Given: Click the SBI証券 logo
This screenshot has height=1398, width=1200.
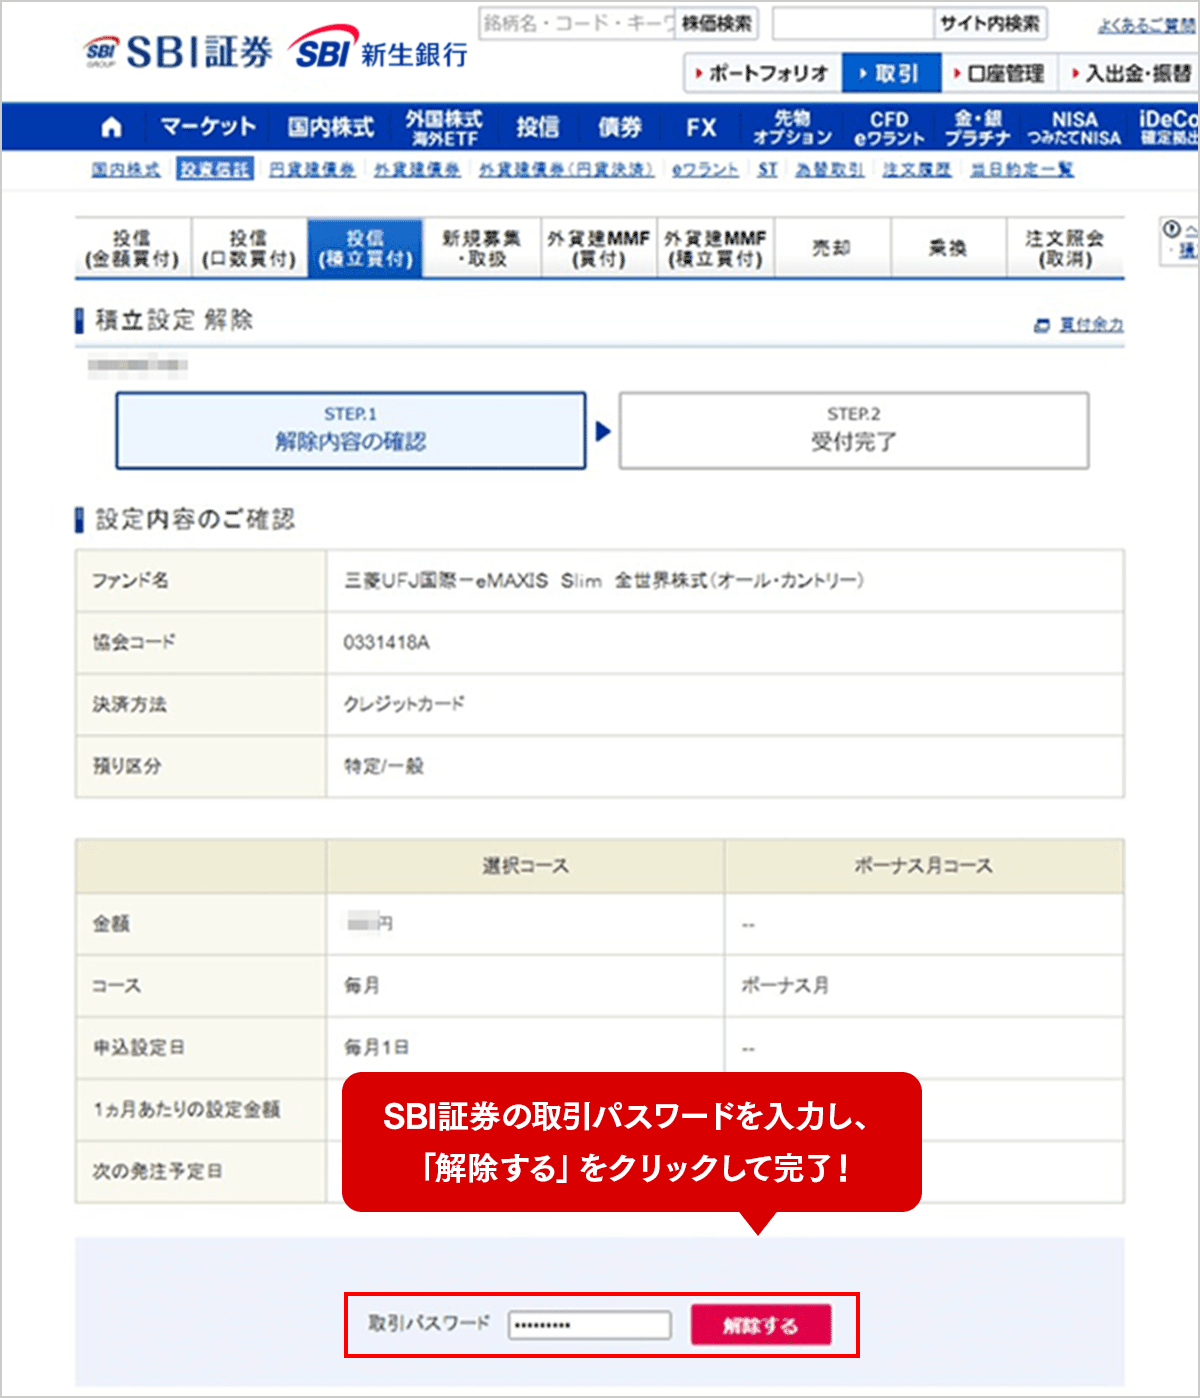Looking at the screenshot, I should [x=180, y=52].
